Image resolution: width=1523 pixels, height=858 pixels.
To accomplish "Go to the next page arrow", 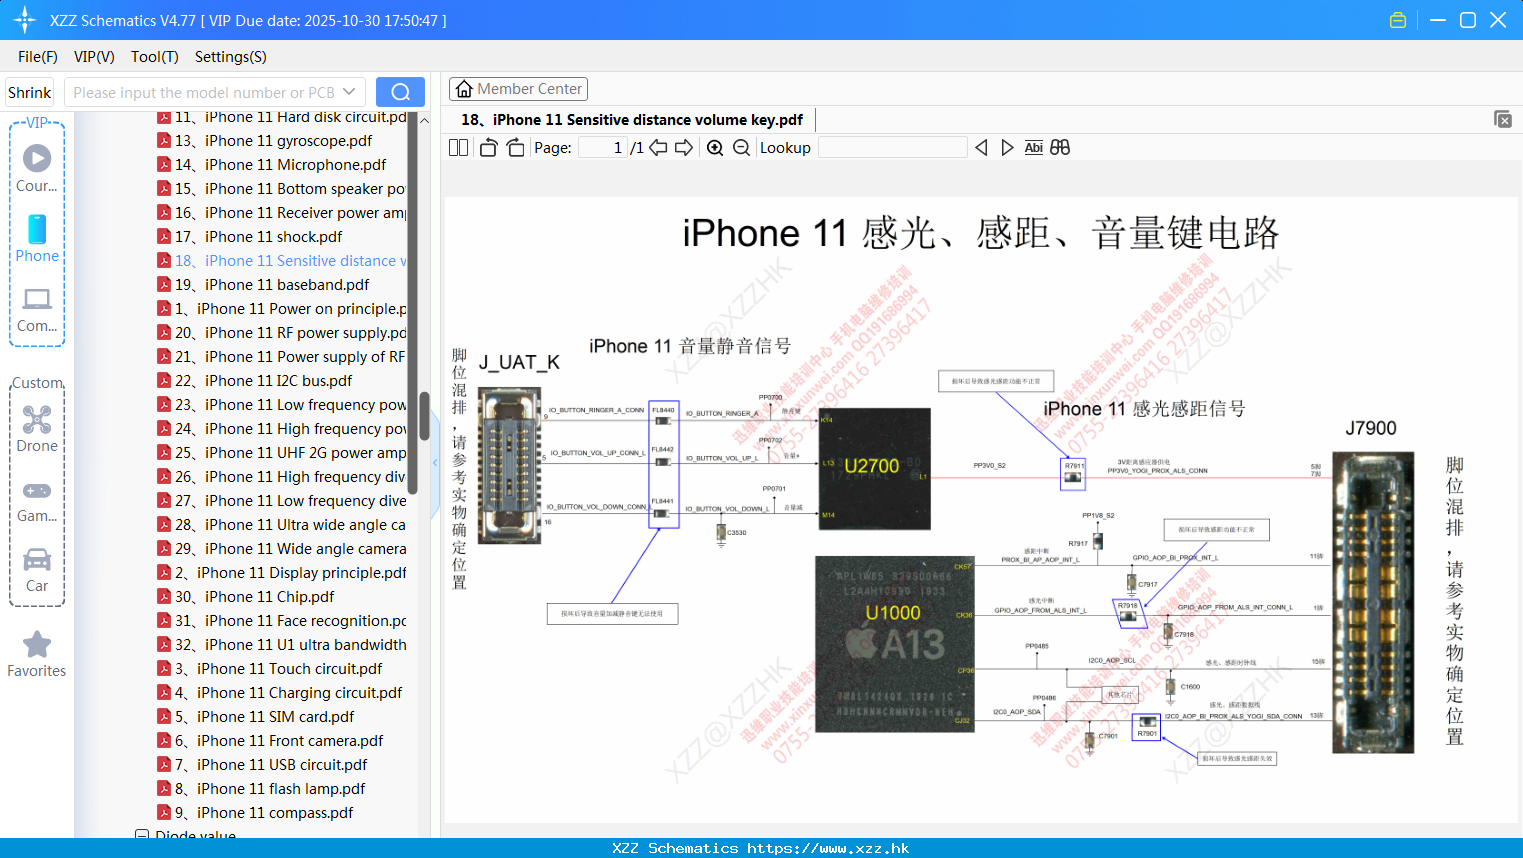I will pyautogui.click(x=684, y=148).
